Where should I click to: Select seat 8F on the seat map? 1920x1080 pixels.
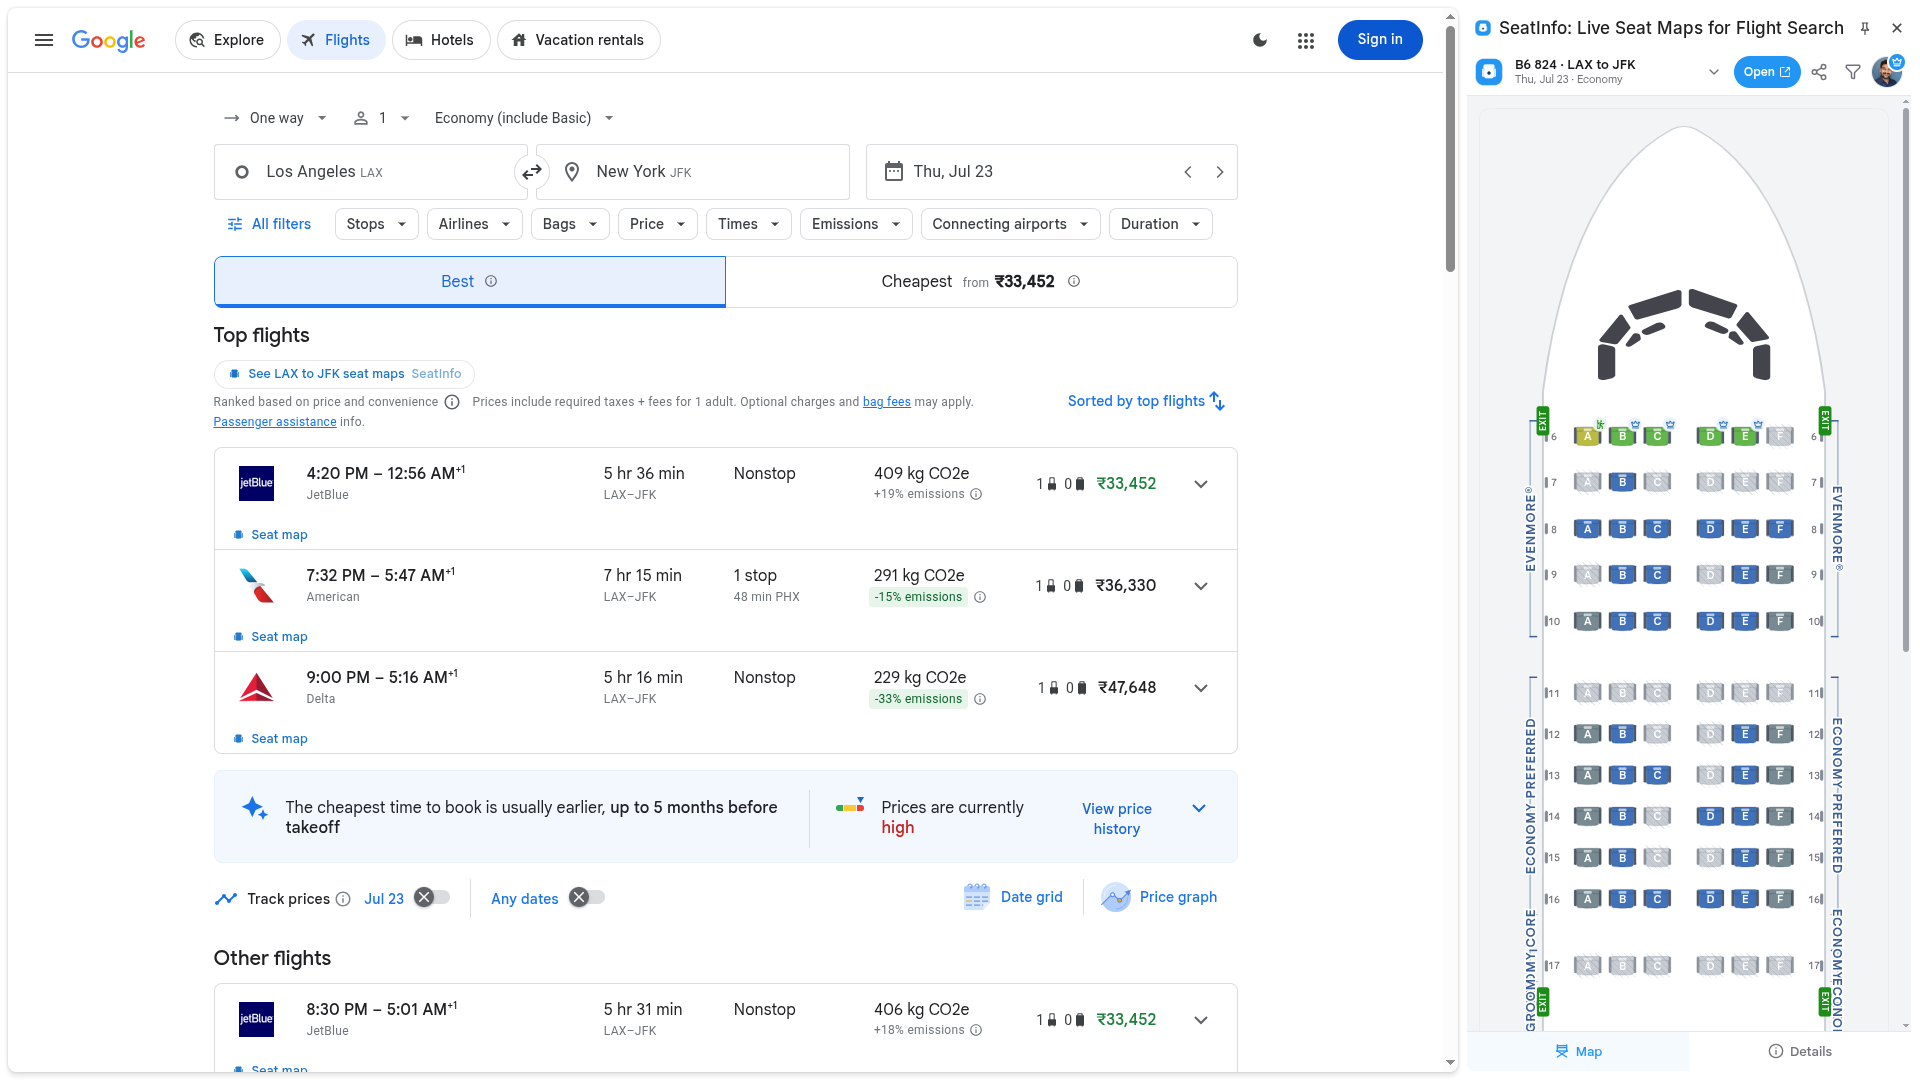pyautogui.click(x=1780, y=528)
